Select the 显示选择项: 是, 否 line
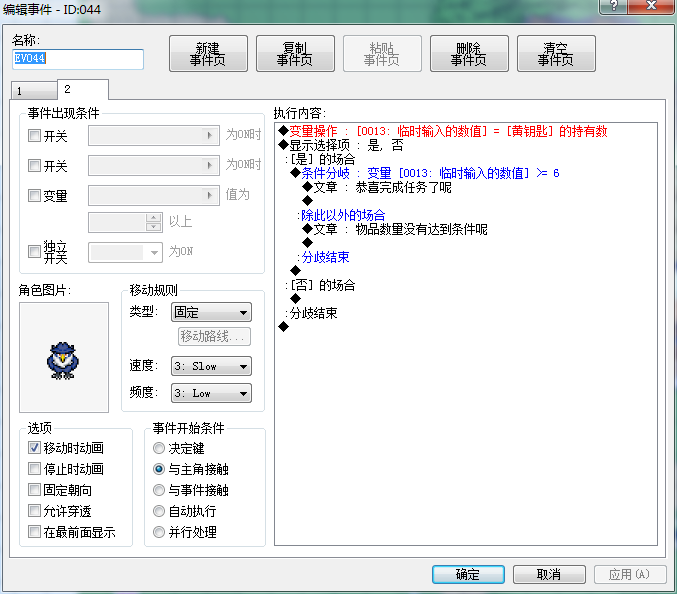This screenshot has height=594, width=677. pyautogui.click(x=341, y=145)
